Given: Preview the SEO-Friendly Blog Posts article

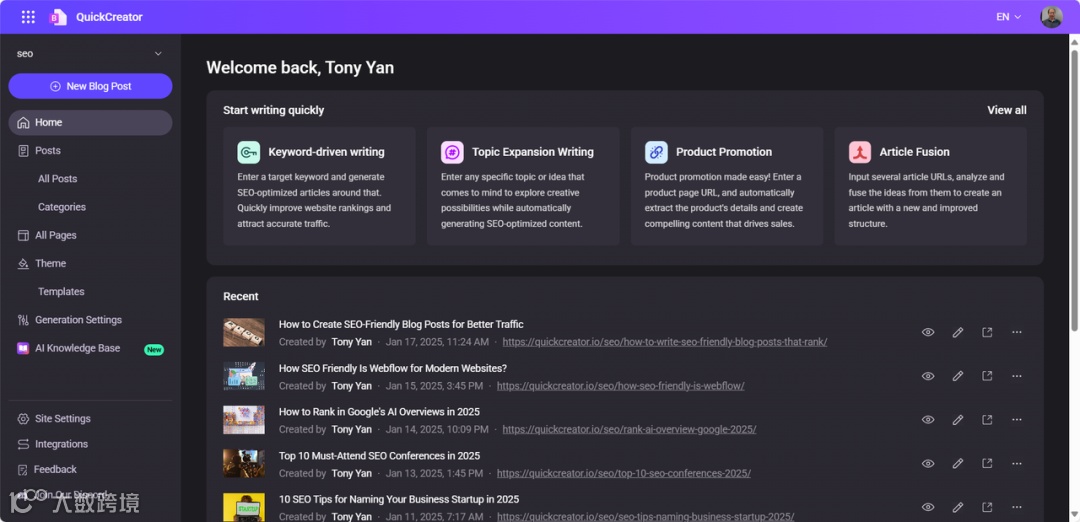Looking at the screenshot, I should coord(928,333).
